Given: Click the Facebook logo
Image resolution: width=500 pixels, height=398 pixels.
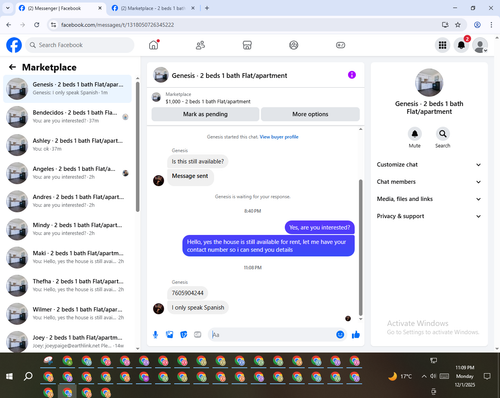Looking at the screenshot, I should 14,45.
